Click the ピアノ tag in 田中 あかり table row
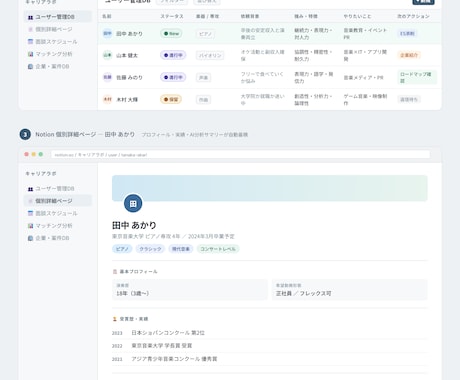This screenshot has width=460, height=380. tap(205, 34)
